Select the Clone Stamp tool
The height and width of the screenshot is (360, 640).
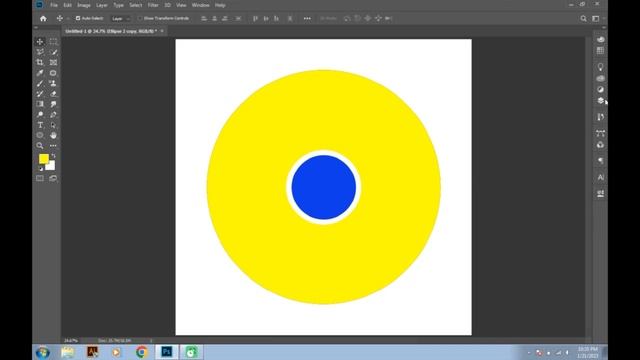(53, 83)
